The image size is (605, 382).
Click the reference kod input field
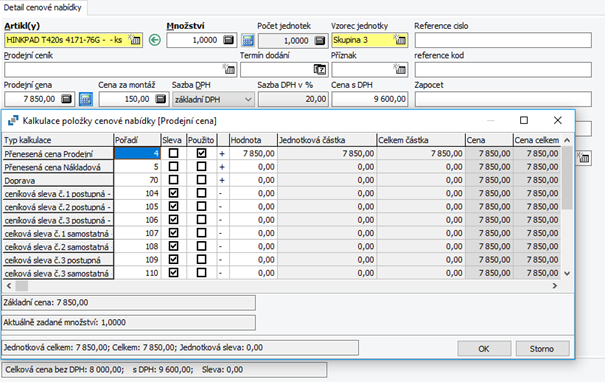tap(503, 70)
